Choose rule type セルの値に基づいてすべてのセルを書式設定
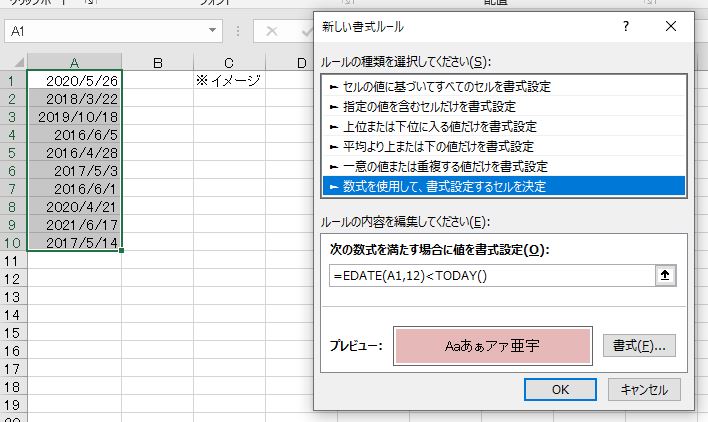 504,86
